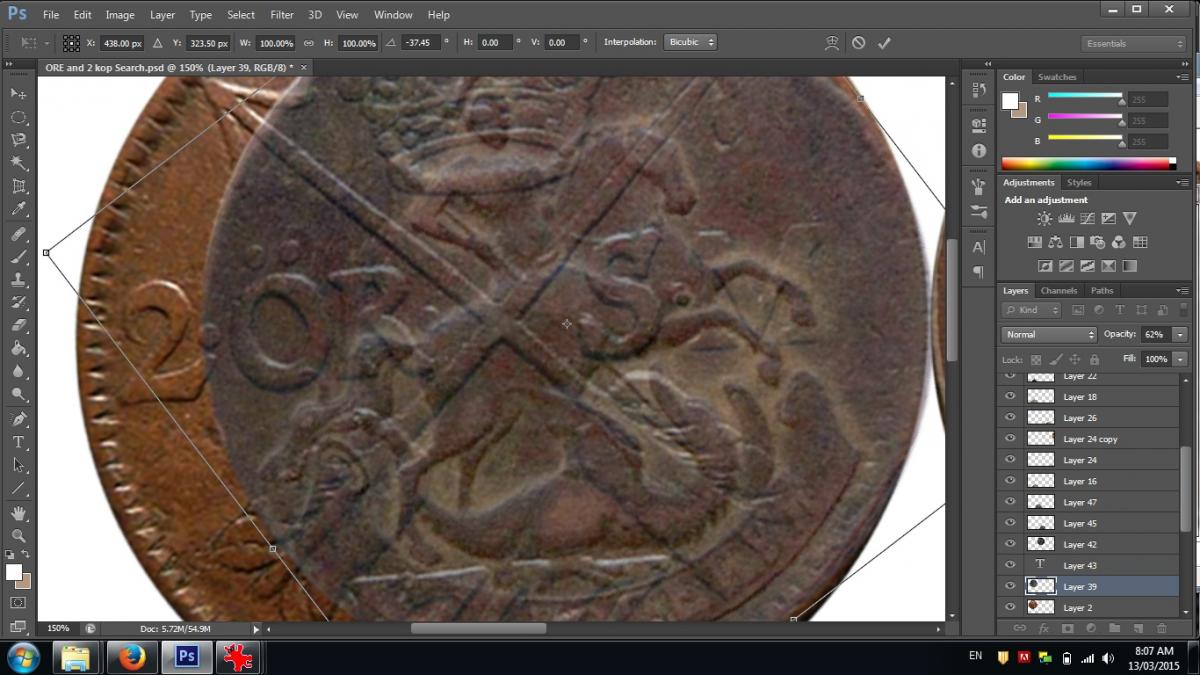Screen dimensions: 1200x675
Task: Open the Filter menu
Action: coord(282,15)
